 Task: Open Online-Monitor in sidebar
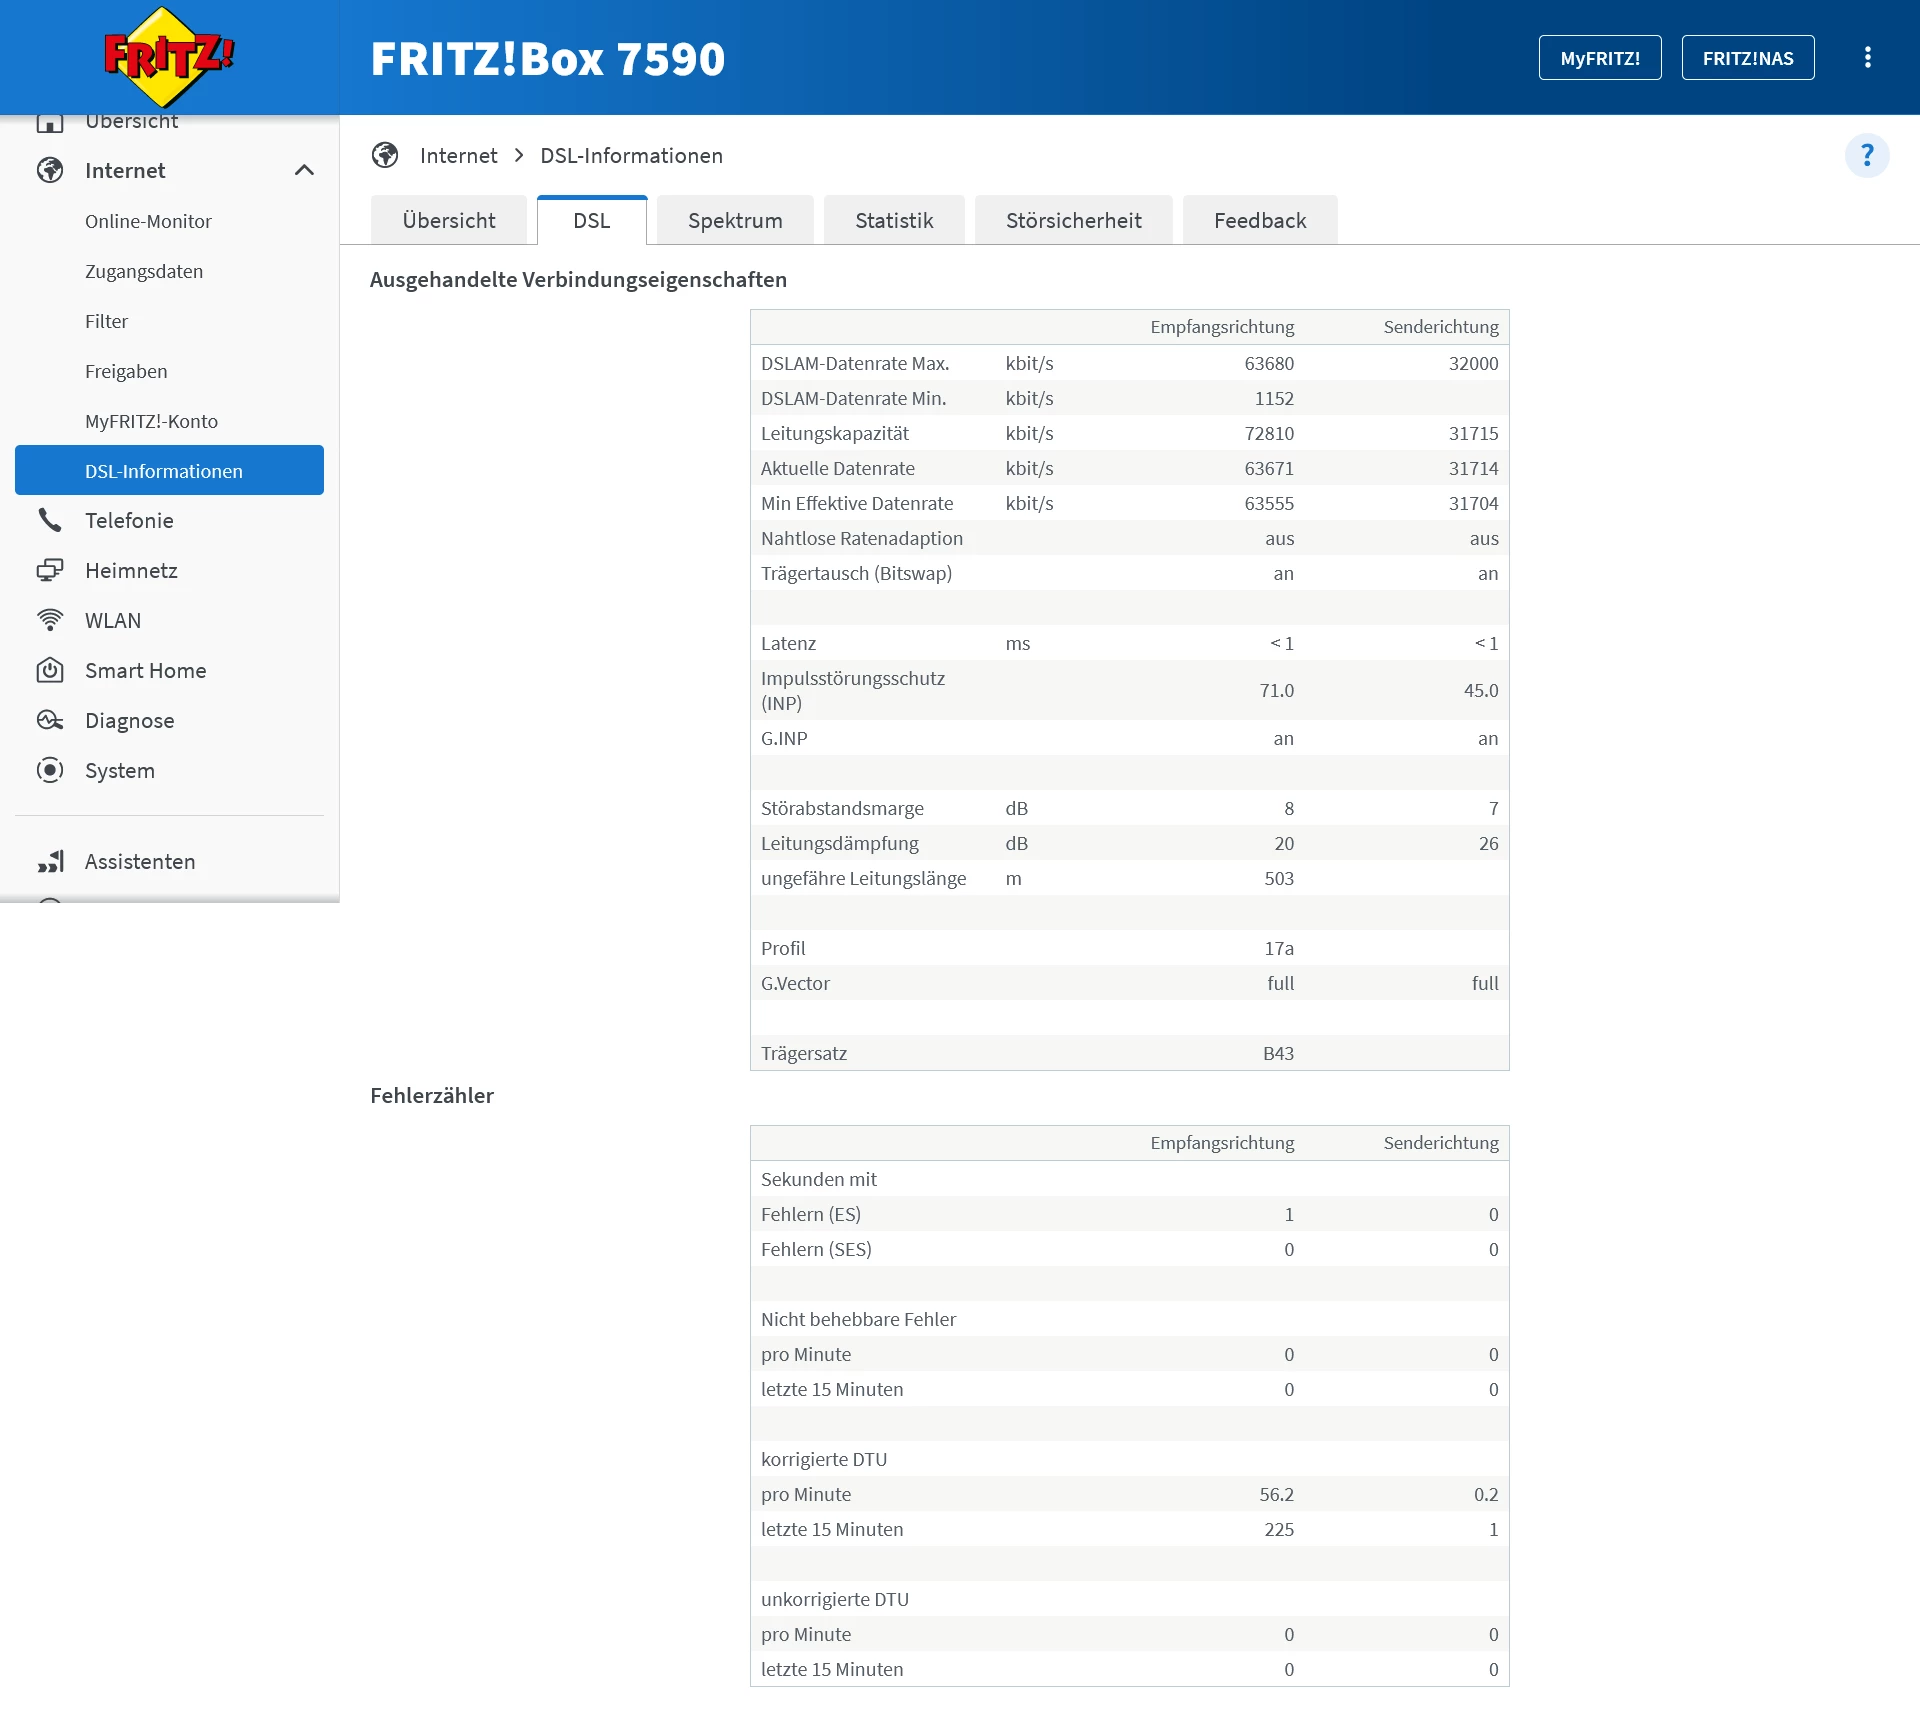148,221
